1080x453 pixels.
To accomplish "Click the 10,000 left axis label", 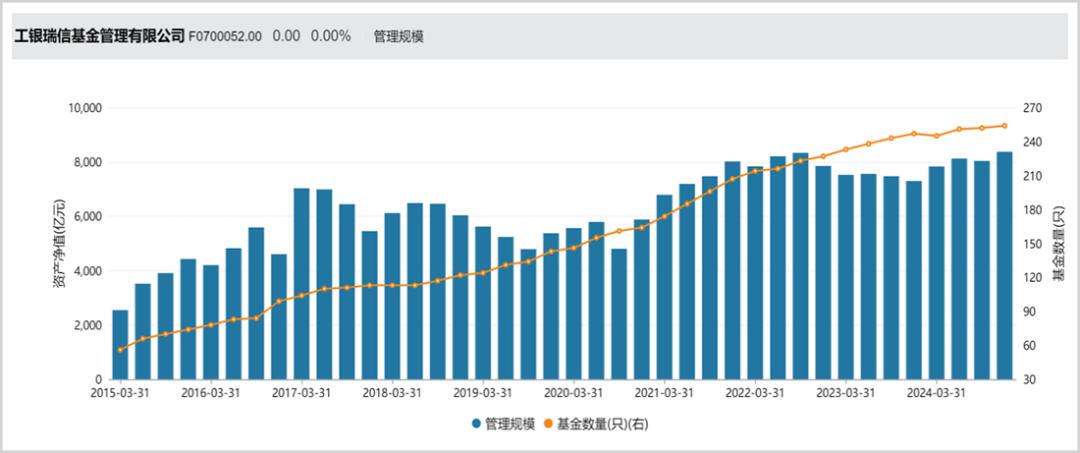I will (86, 108).
